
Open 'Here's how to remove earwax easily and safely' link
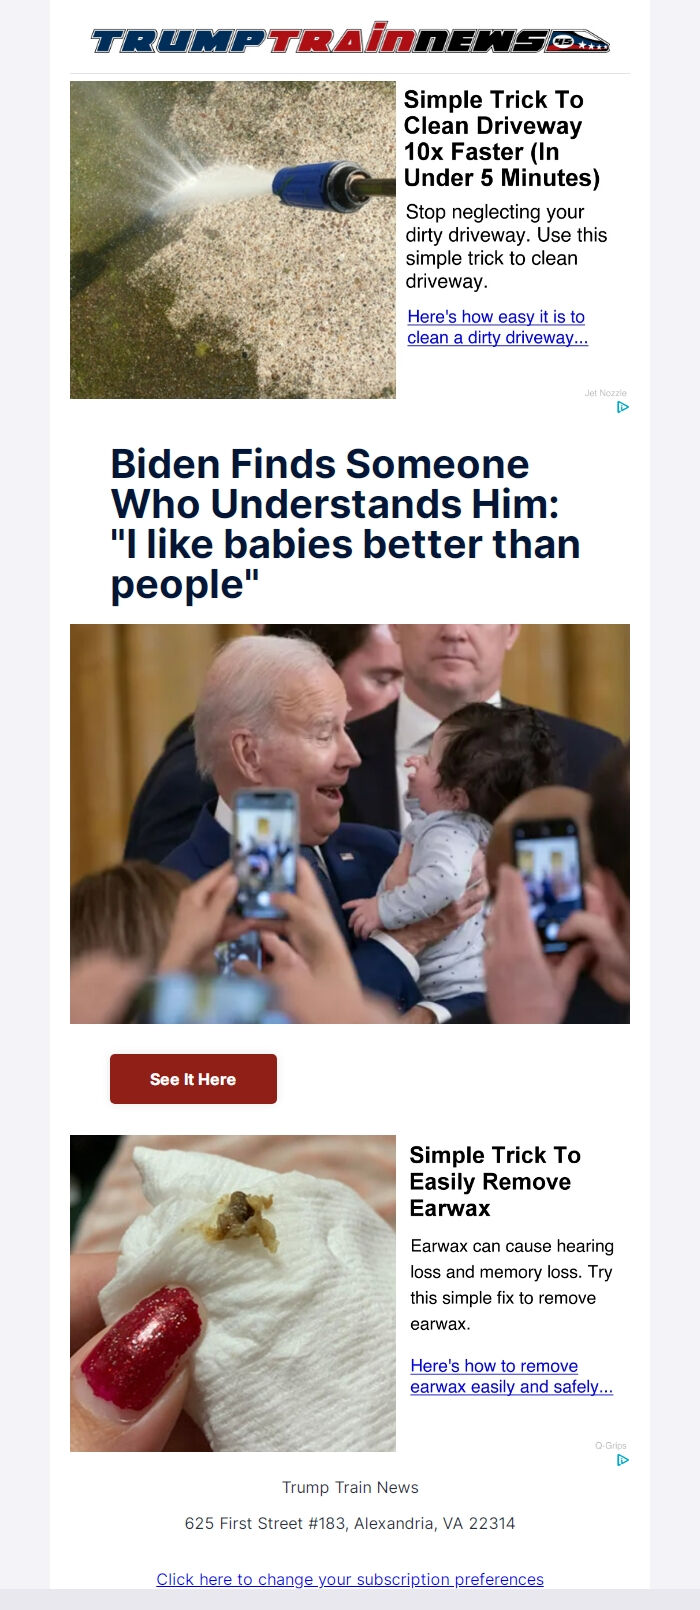(x=511, y=1376)
